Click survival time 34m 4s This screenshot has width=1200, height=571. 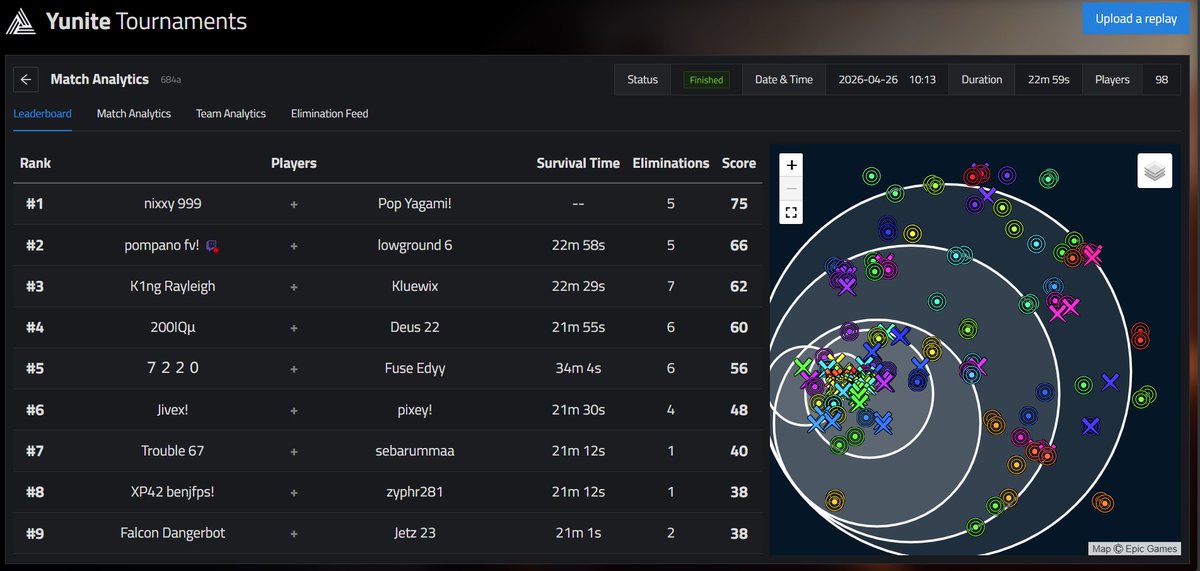point(578,369)
